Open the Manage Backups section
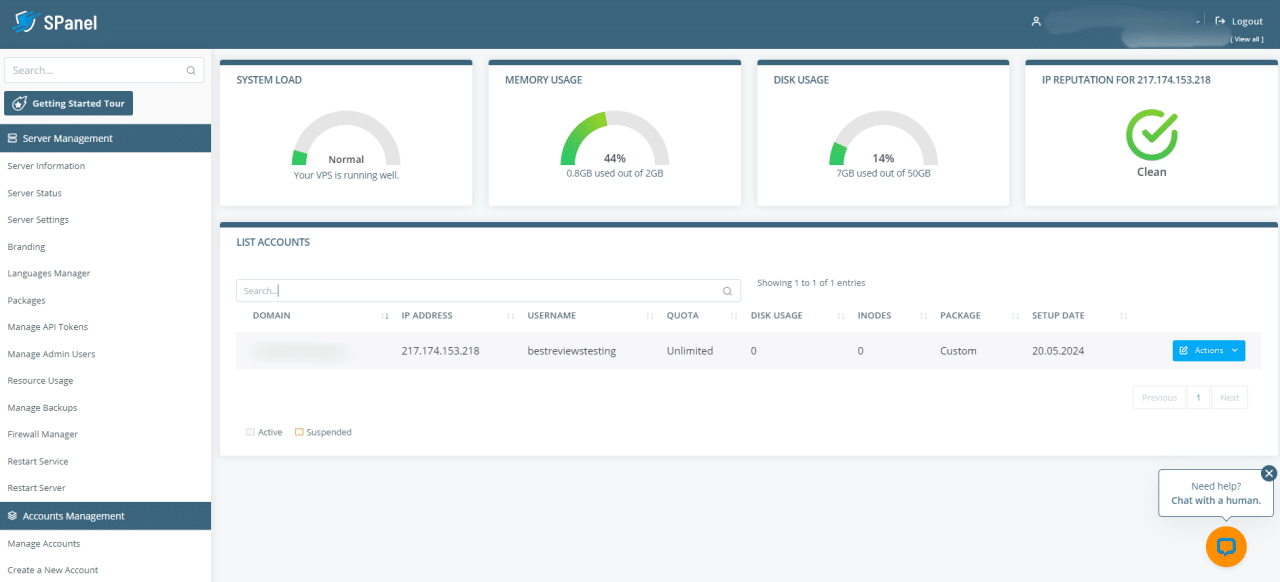Viewport: 1280px width, 582px height. (x=42, y=407)
